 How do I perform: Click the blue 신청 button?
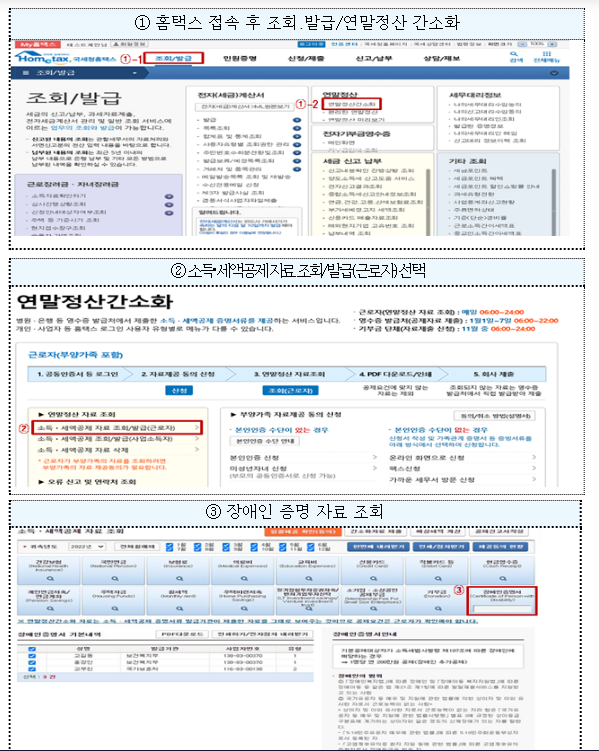click(x=179, y=390)
